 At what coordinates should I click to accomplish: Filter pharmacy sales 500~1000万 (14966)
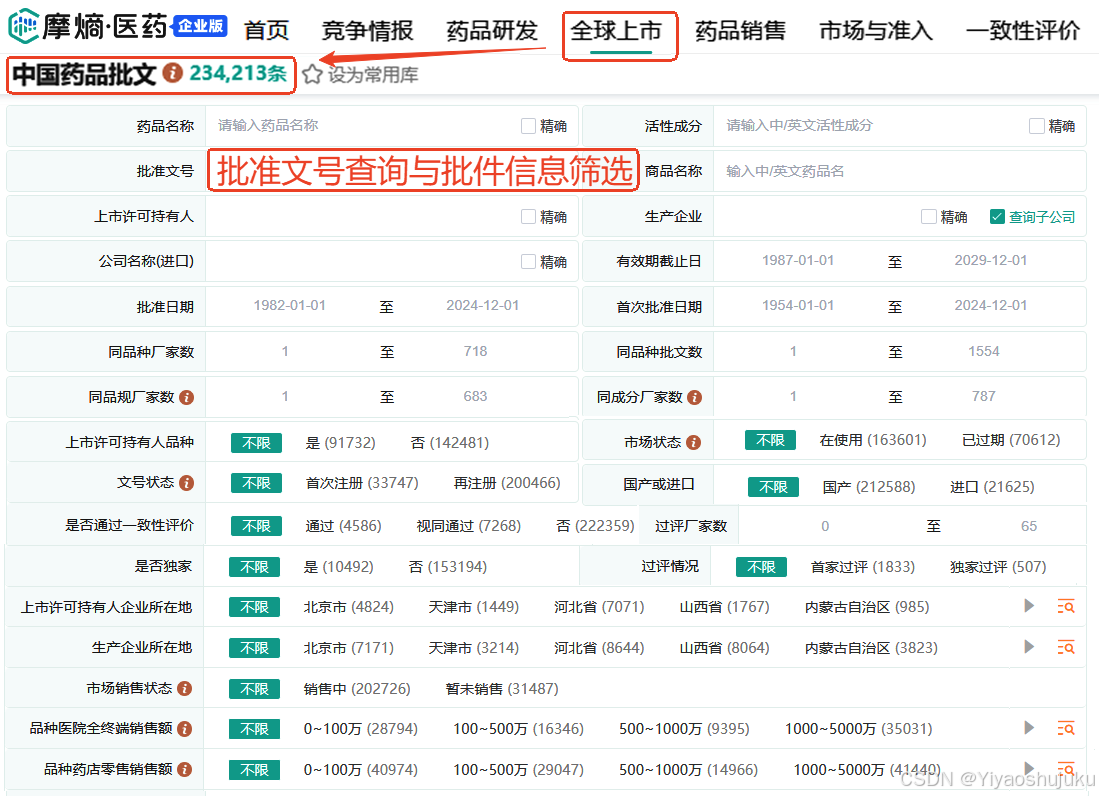click(x=688, y=769)
